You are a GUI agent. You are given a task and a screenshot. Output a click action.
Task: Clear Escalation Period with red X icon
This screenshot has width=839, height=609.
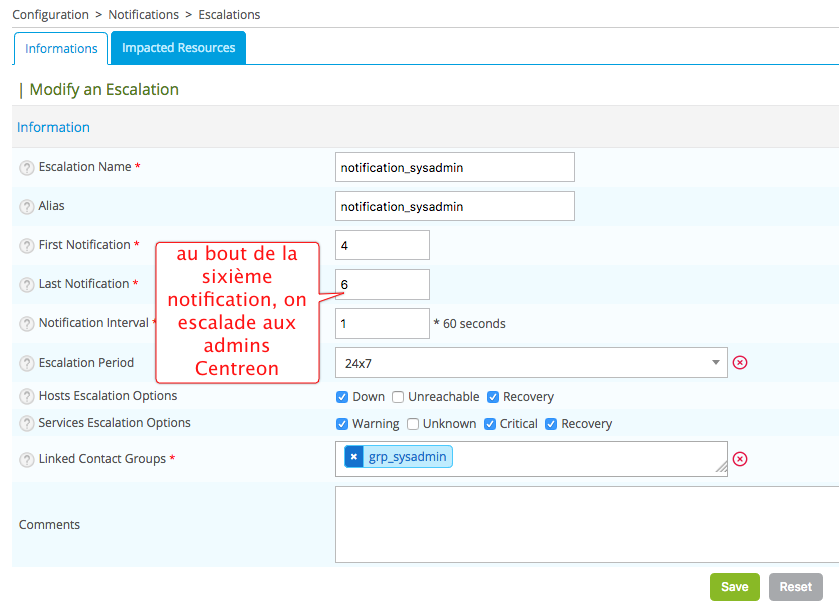(x=740, y=362)
